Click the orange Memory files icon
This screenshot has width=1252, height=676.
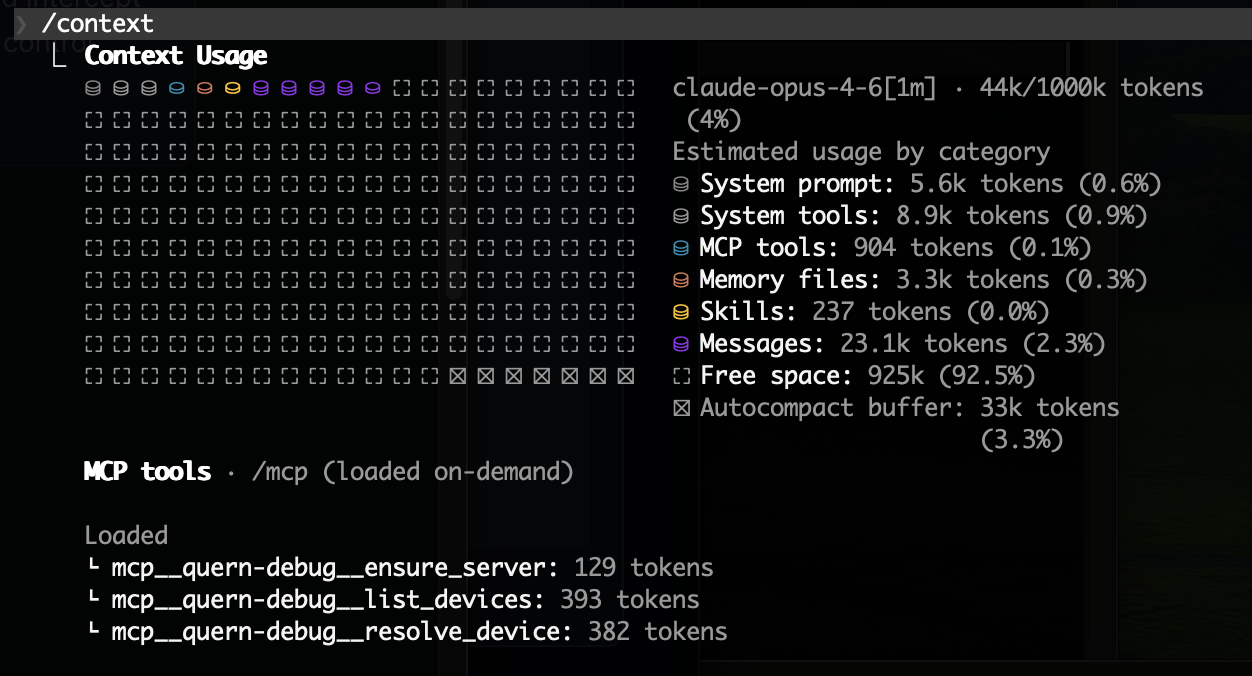pyautogui.click(x=682, y=279)
